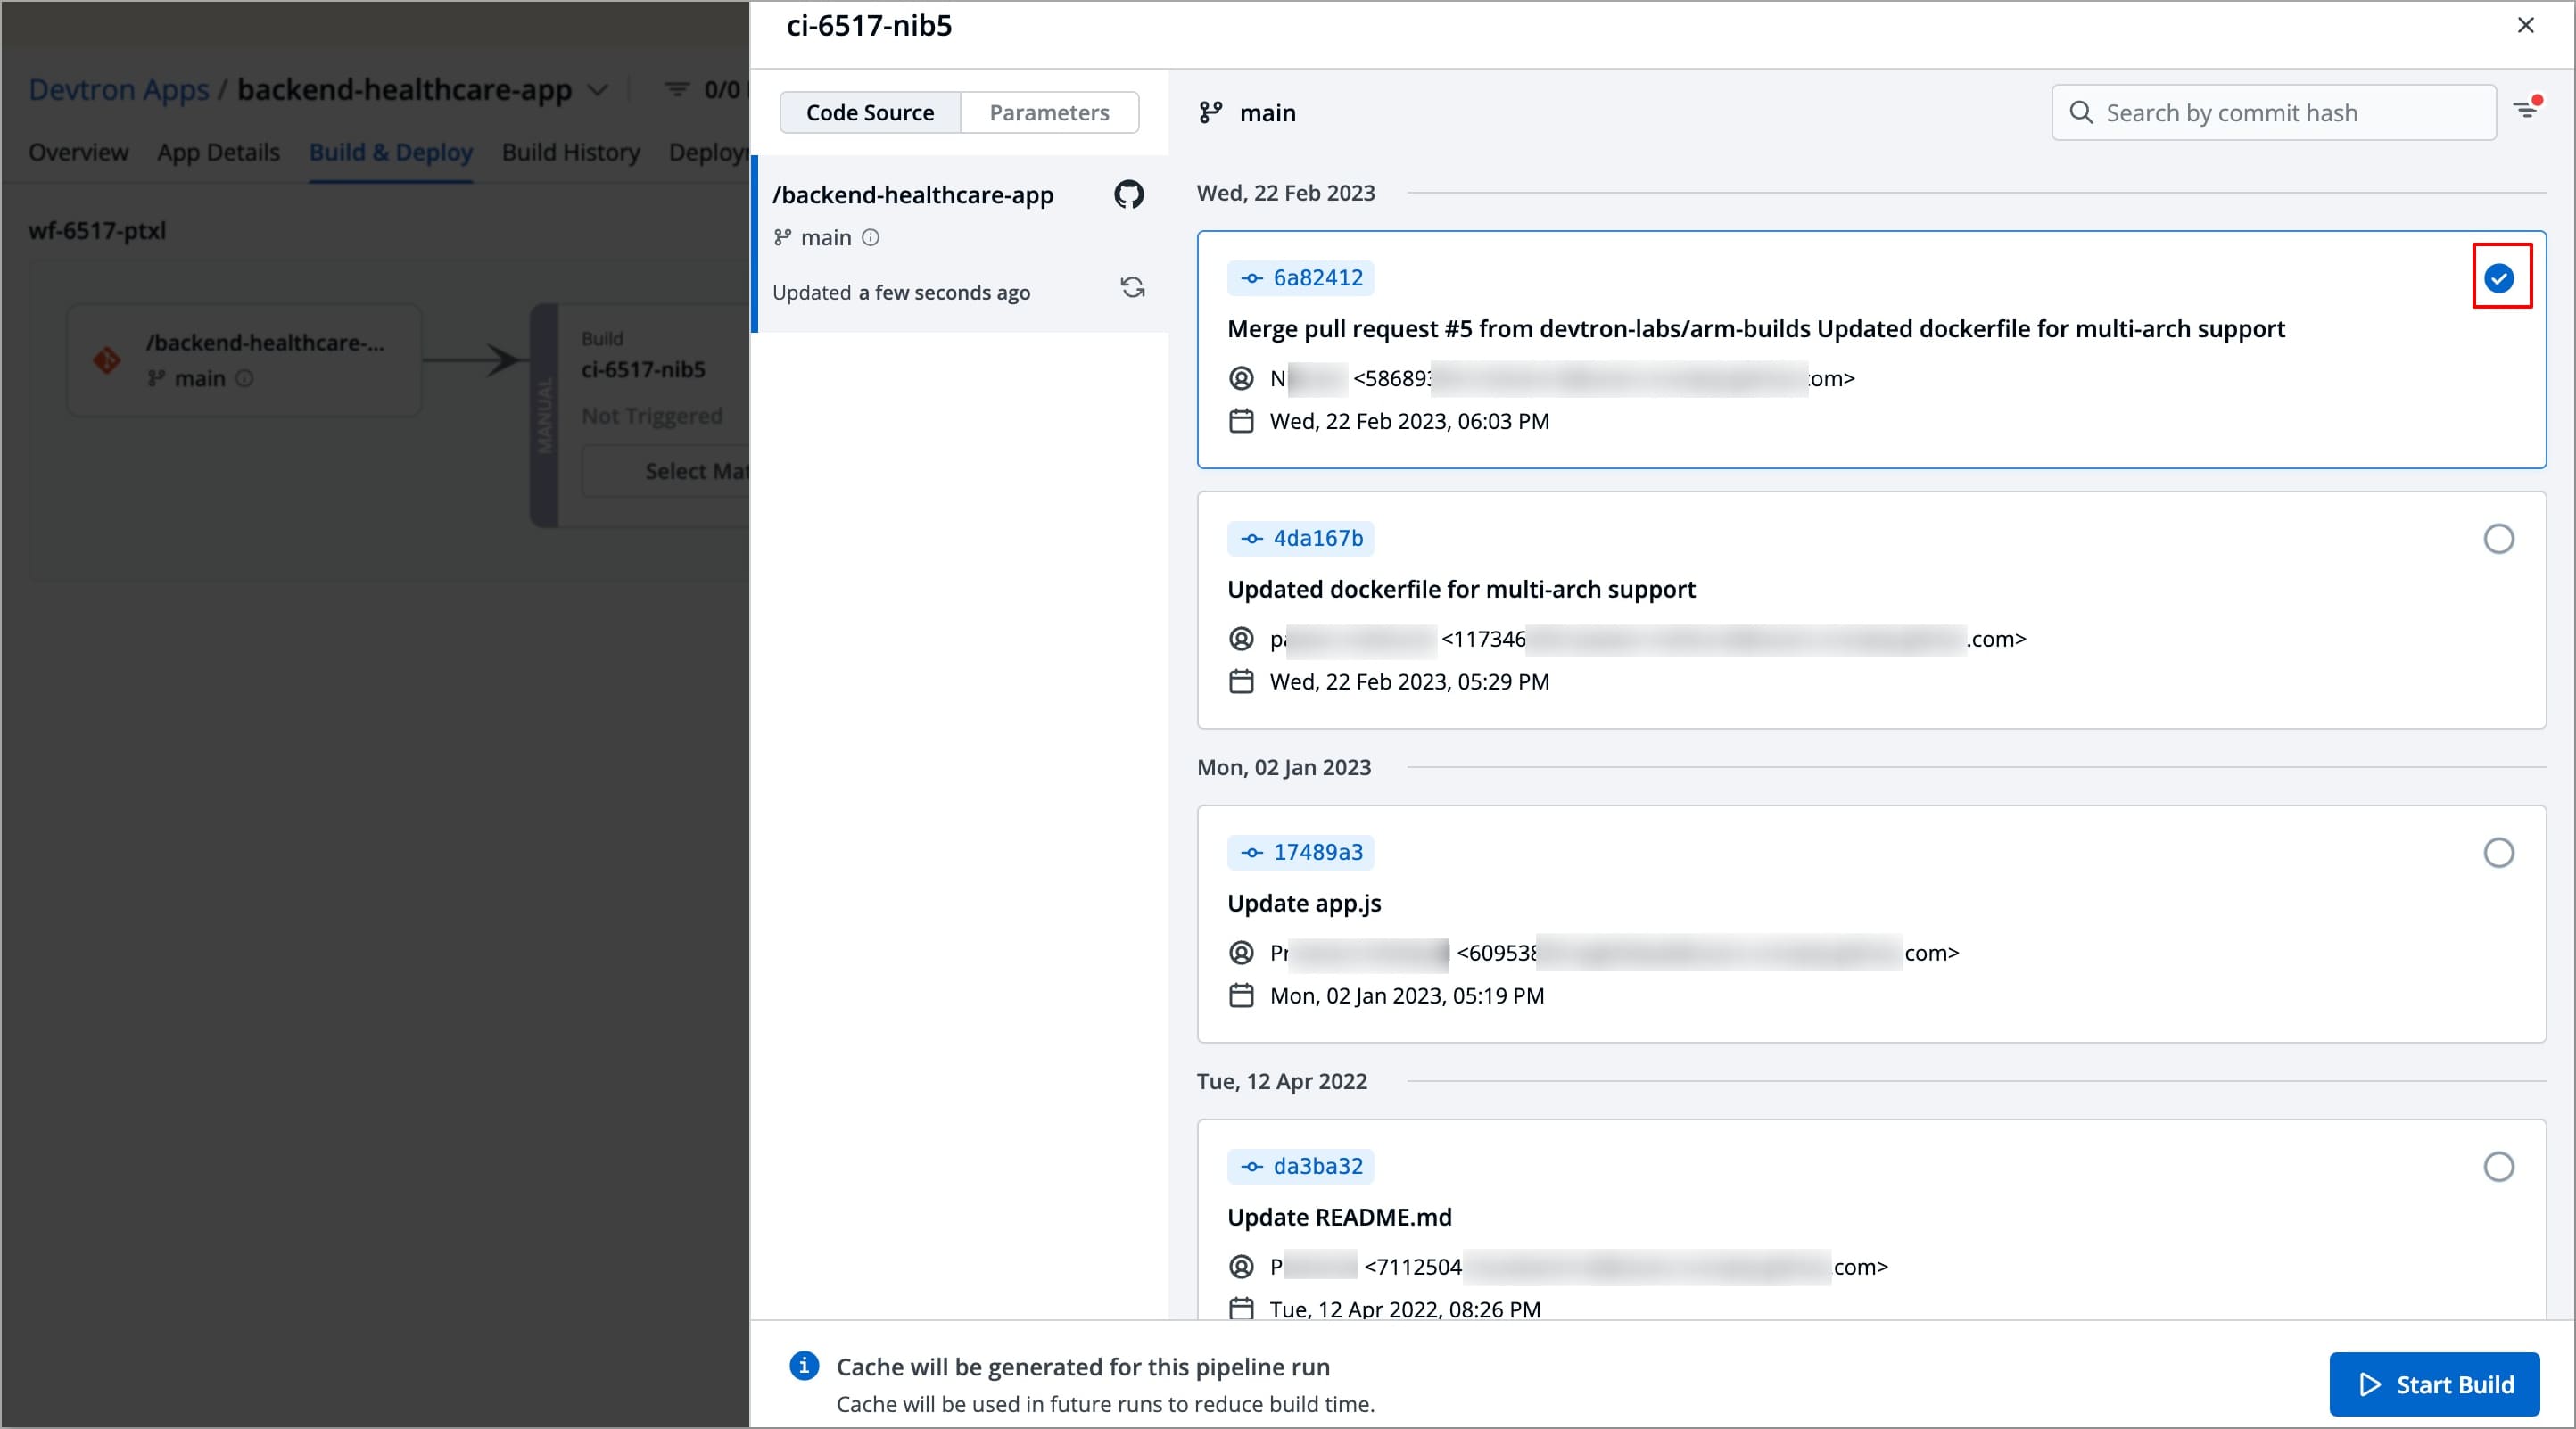Switch to the Parameters tab

click(1049, 112)
